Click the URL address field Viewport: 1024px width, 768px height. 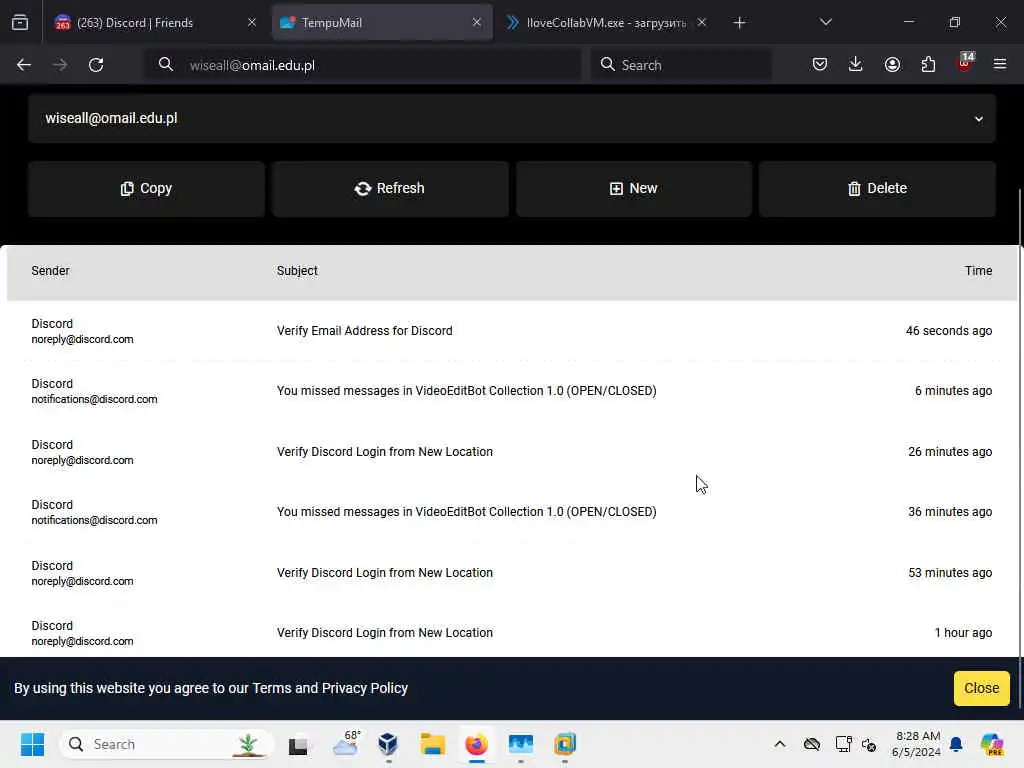coord(362,65)
